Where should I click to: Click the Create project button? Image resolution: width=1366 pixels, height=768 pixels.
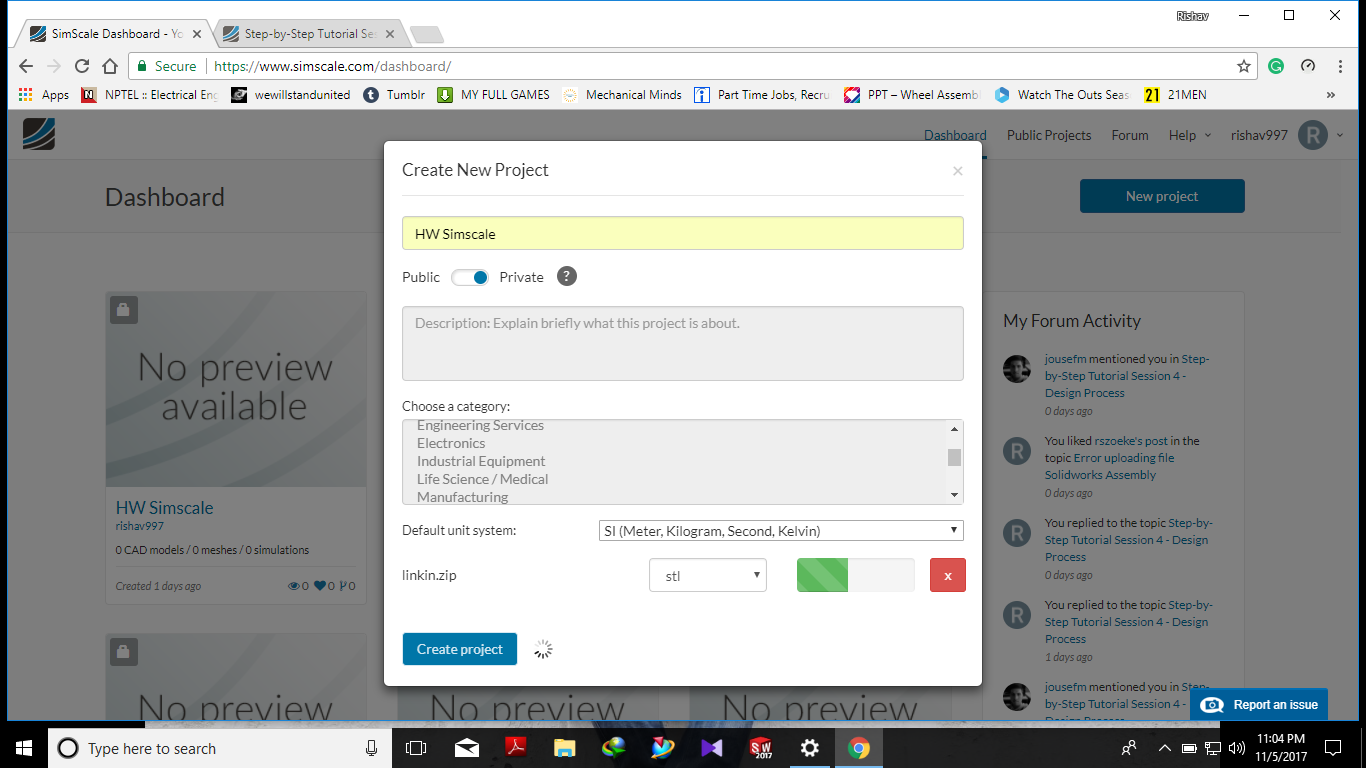(x=460, y=649)
